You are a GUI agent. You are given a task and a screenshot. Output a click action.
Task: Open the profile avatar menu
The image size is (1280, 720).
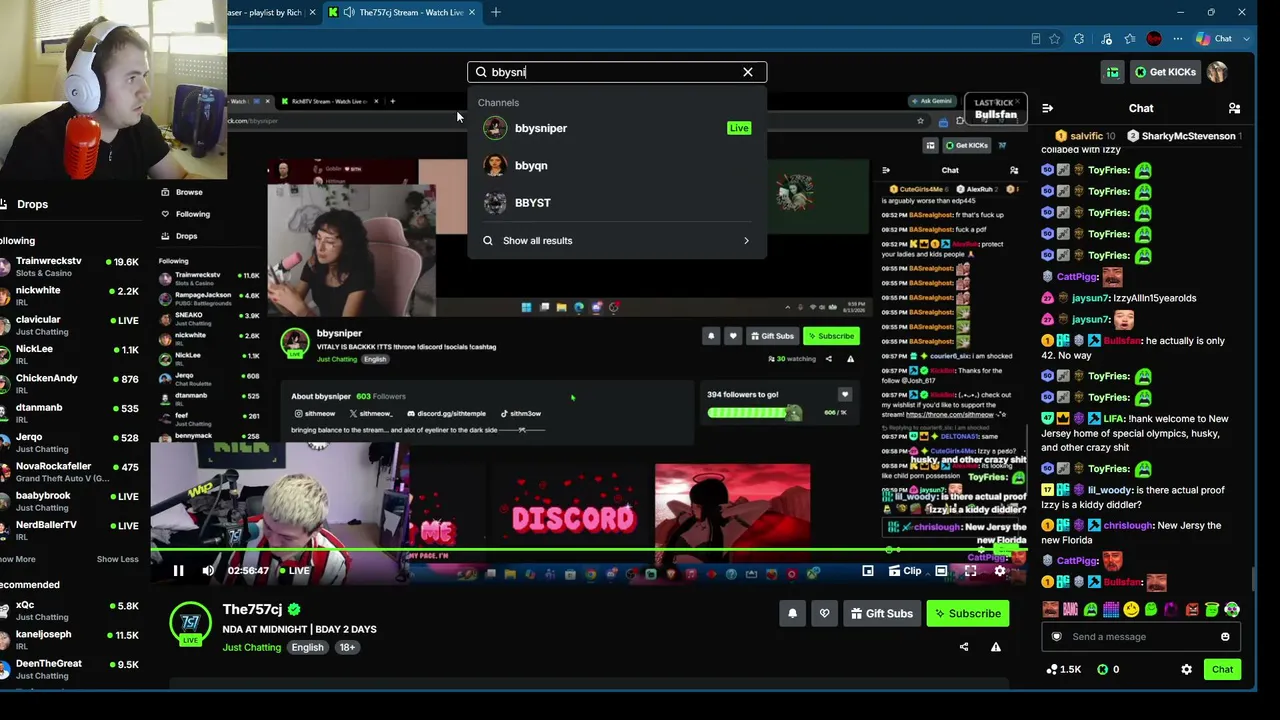click(1217, 72)
